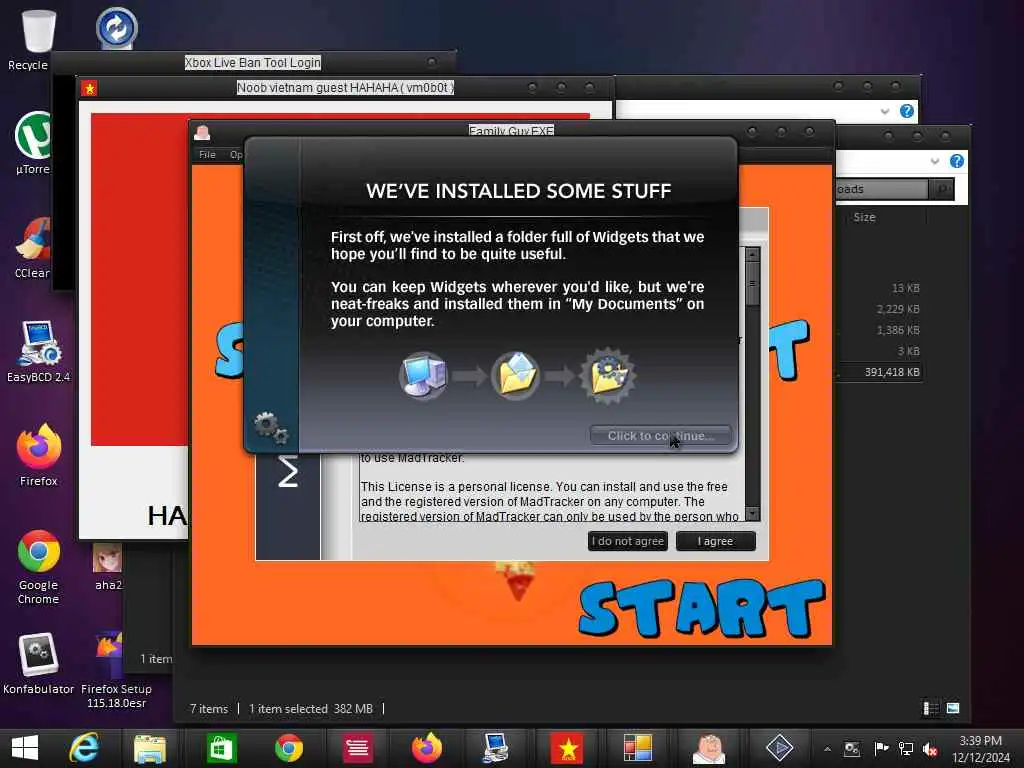Switch to Chrome in the taskbar
Image resolution: width=1024 pixels, height=768 pixels.
tap(289, 748)
